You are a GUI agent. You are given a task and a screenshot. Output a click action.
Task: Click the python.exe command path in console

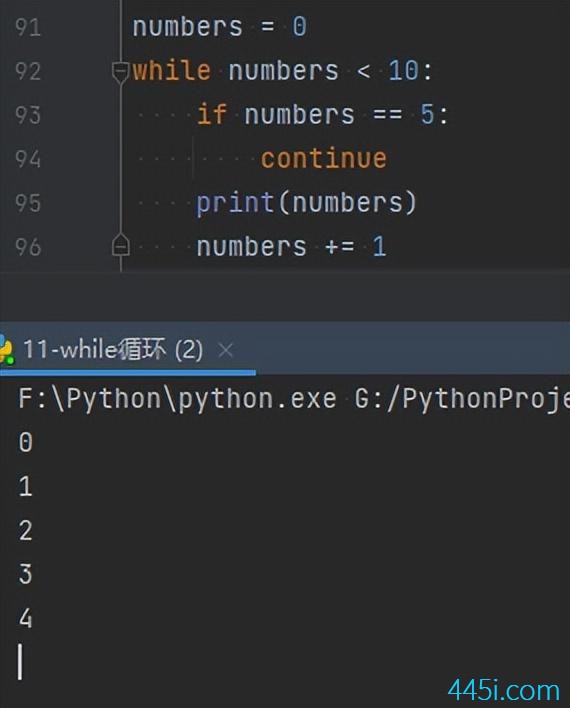coord(177,399)
